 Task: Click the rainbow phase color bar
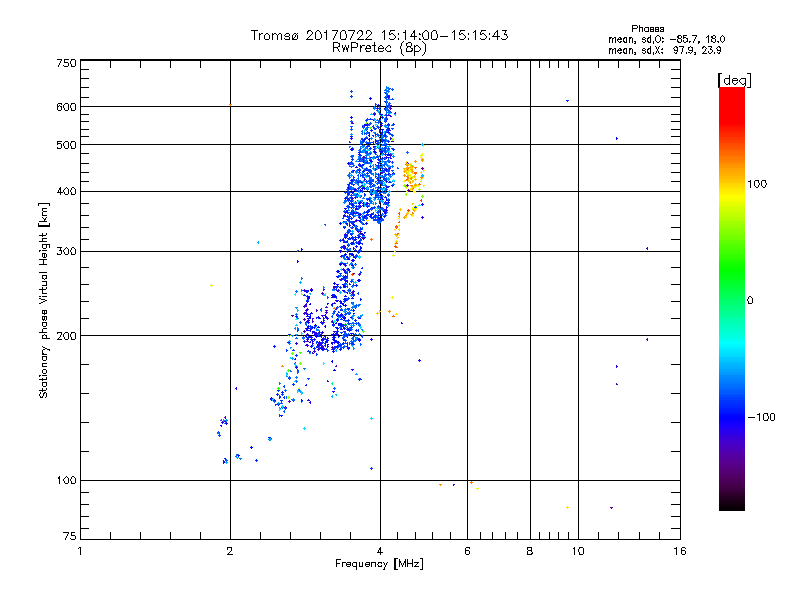732,298
